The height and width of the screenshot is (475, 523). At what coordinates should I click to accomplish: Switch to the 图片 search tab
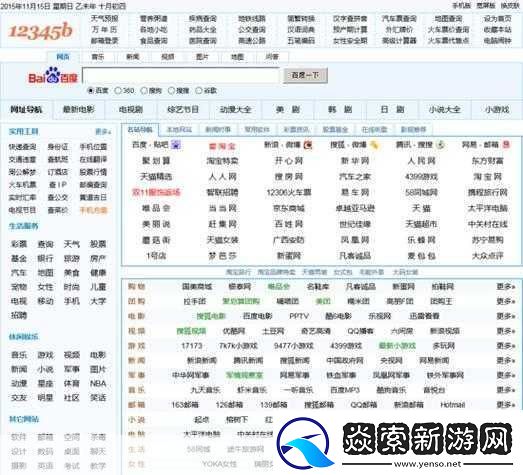pos(202,57)
